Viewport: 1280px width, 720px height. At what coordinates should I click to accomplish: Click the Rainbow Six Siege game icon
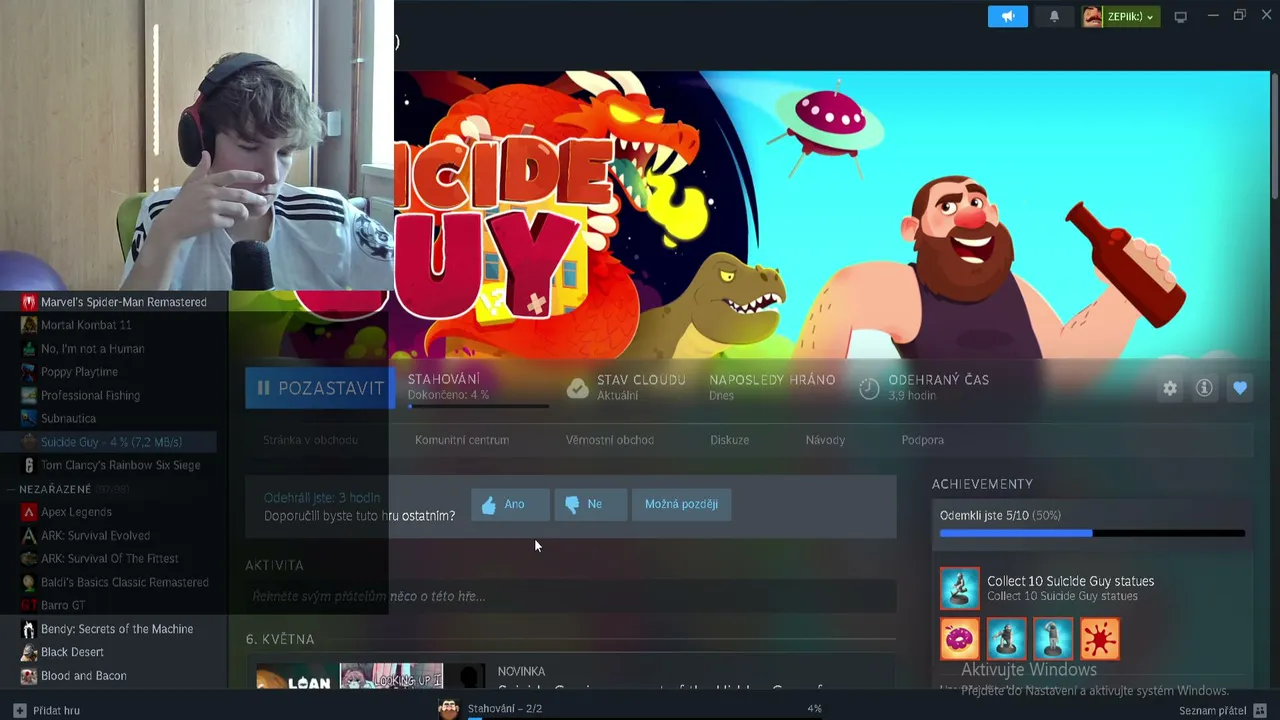29,465
